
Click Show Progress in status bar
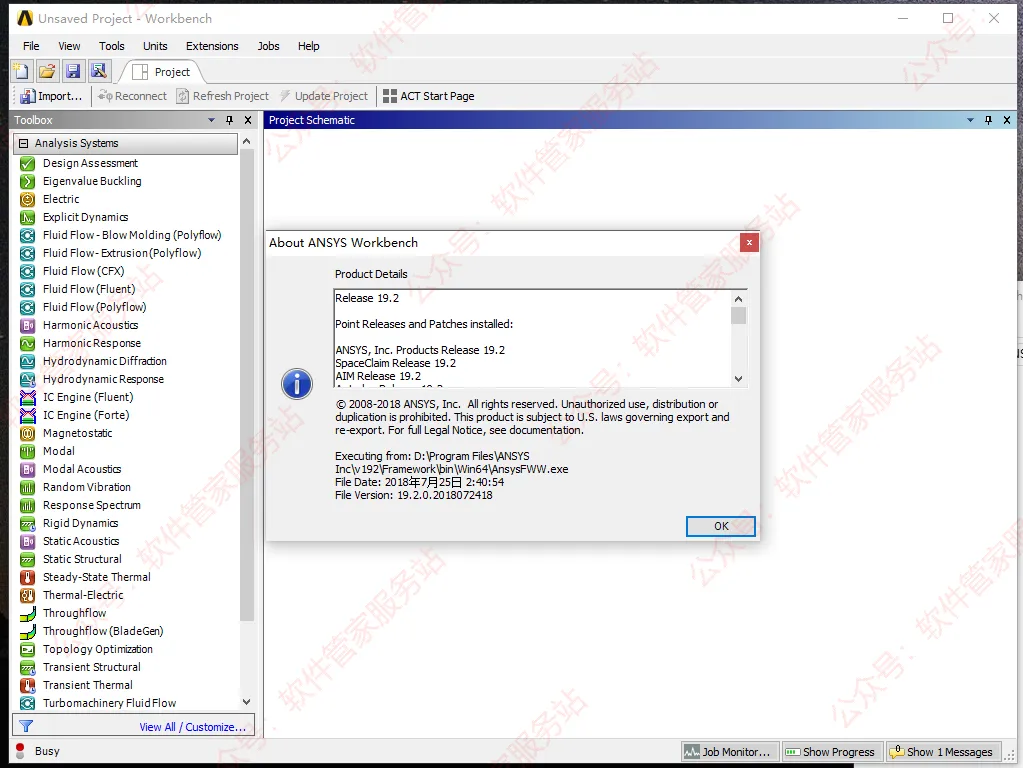click(x=831, y=752)
